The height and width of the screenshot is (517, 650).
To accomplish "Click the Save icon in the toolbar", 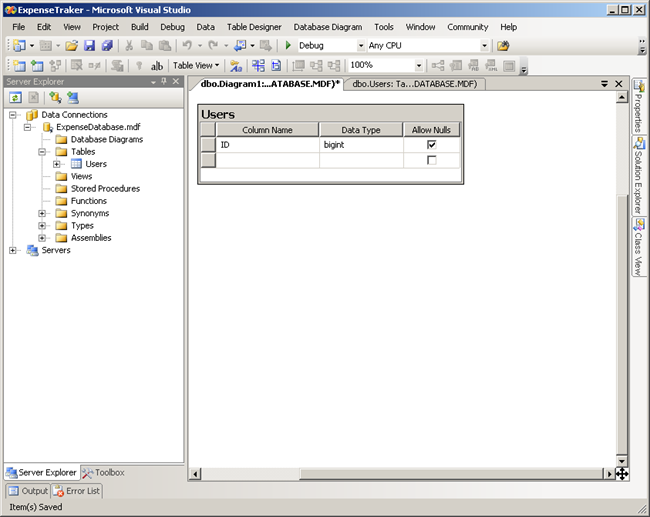I will 89,46.
